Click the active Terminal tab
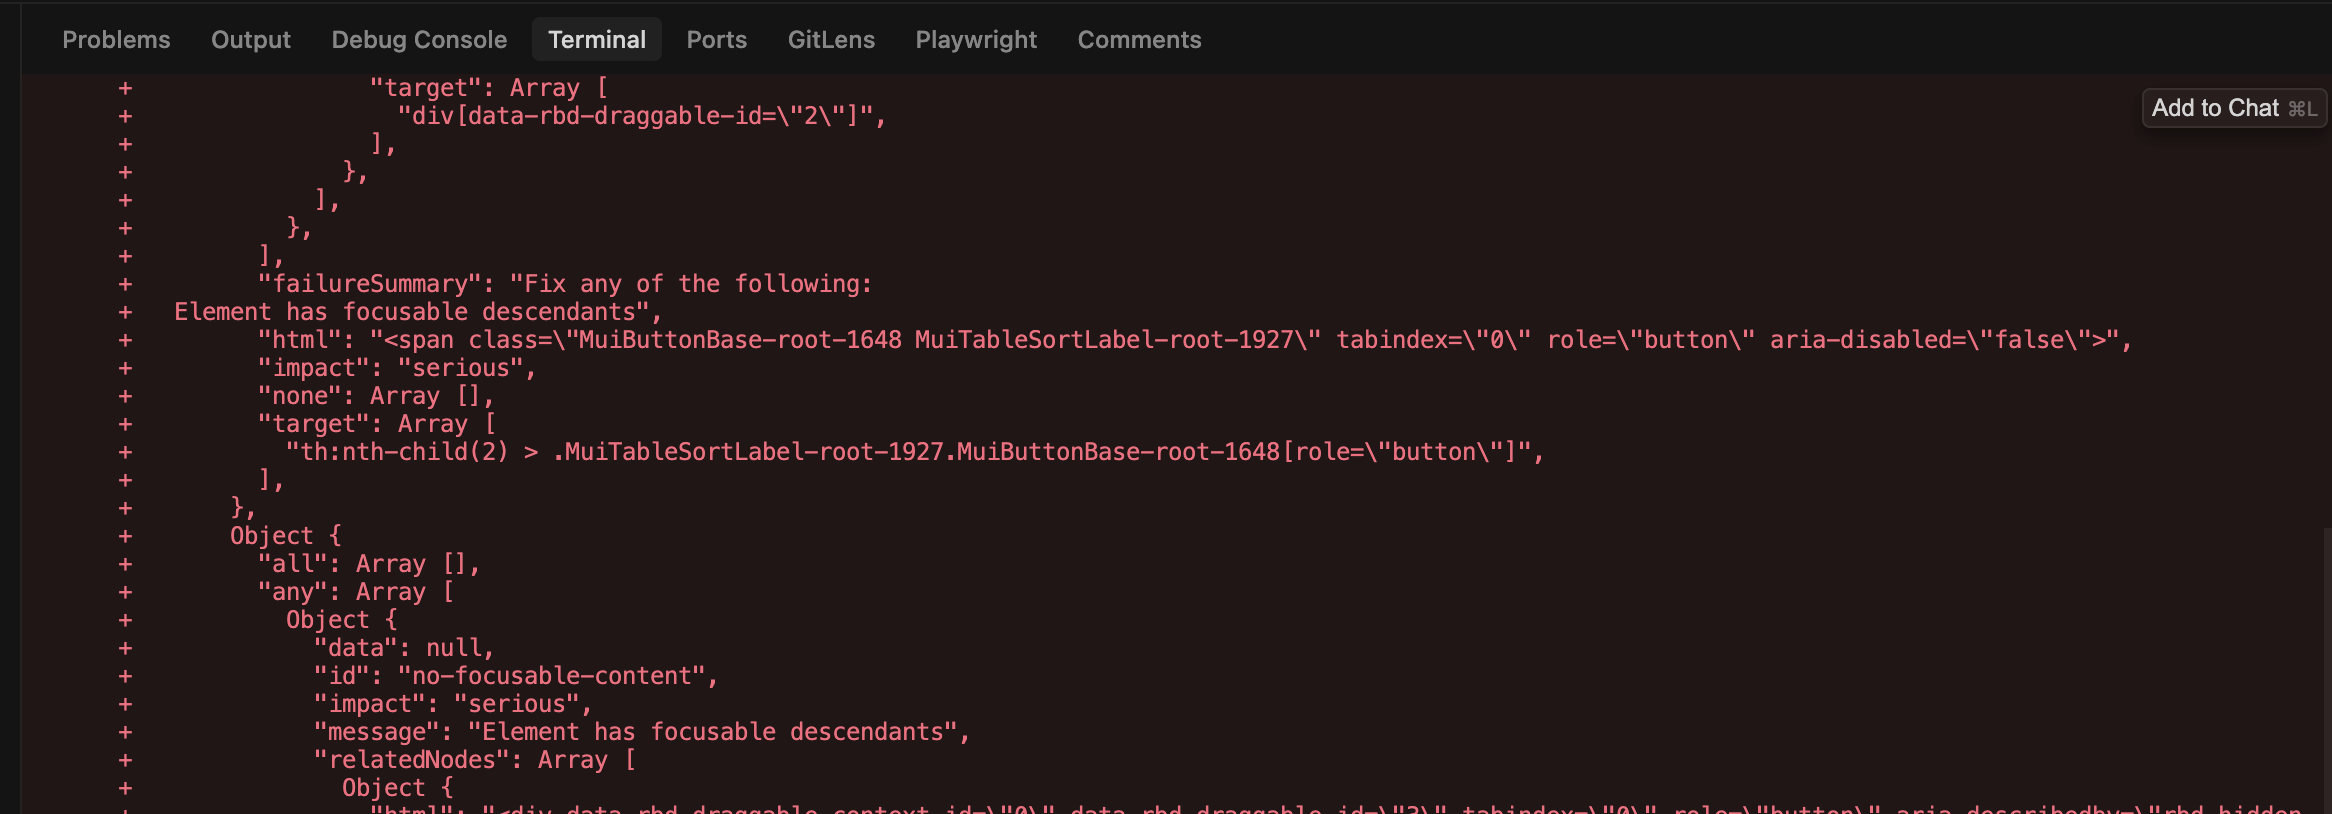 pyautogui.click(x=597, y=40)
